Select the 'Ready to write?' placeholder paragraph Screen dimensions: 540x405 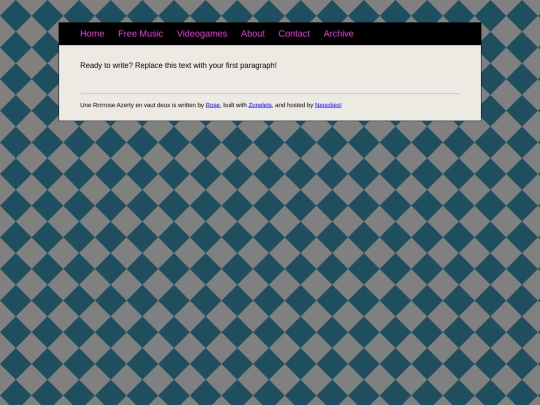178,65
